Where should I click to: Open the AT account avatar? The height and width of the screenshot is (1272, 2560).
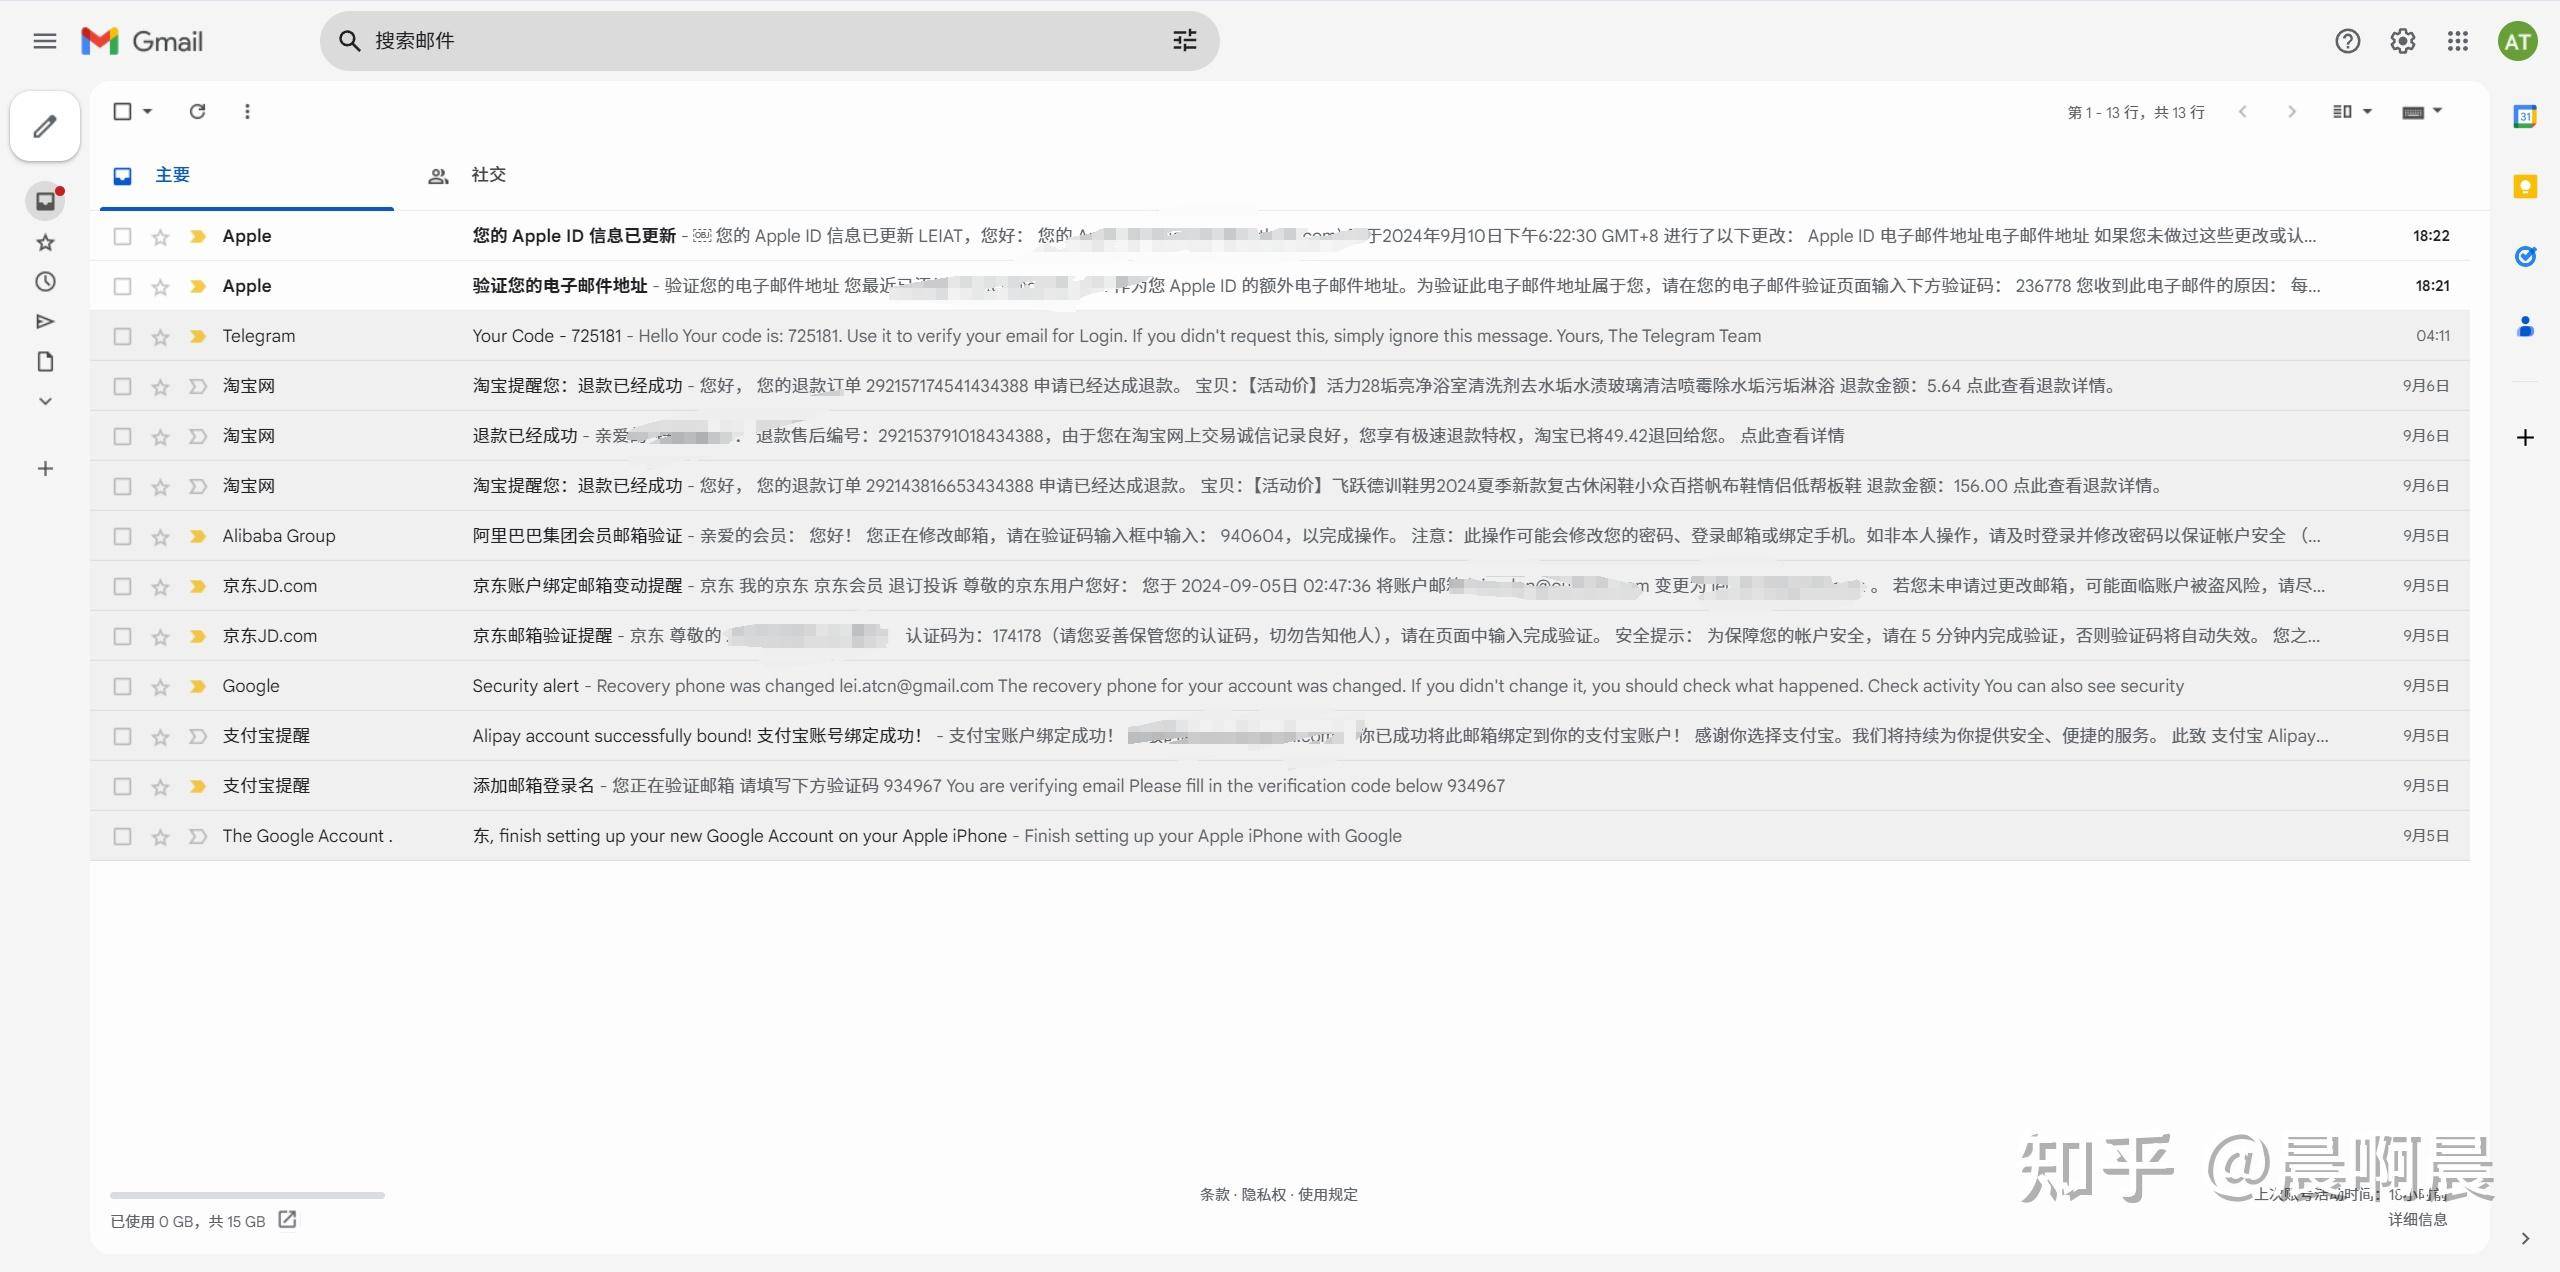coord(2517,41)
